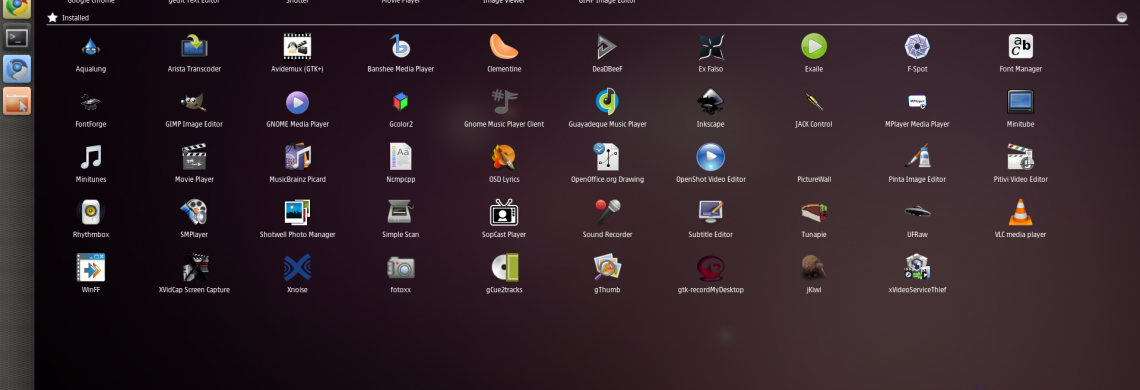
Task: Launch OpenOffice.org Drawing
Action: tap(607, 158)
